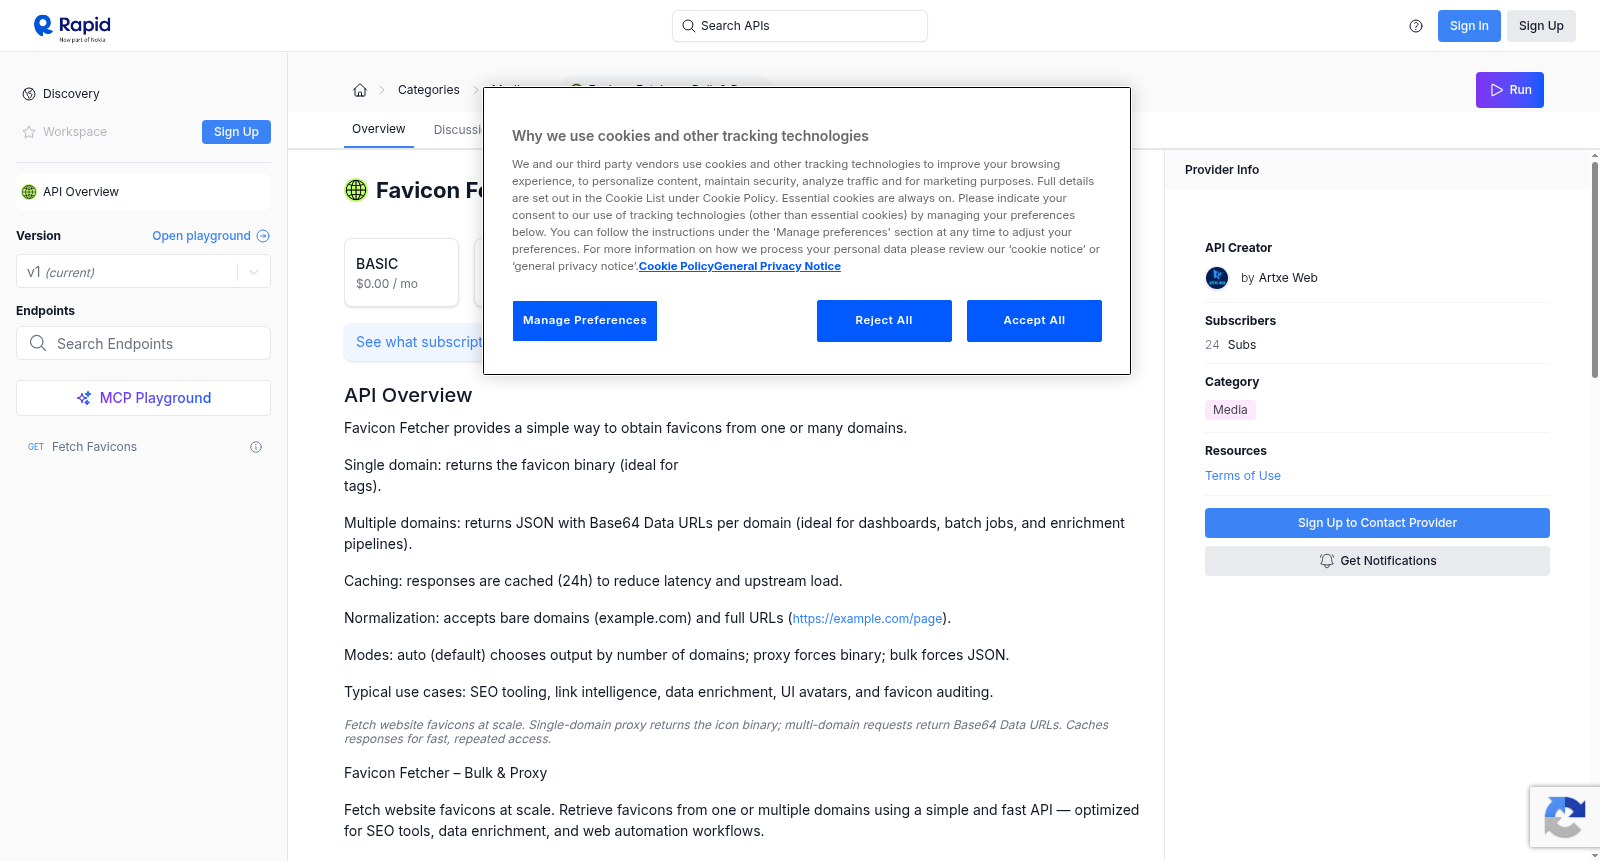
Task: Click the top-right Sign Up button
Action: 1541,26
